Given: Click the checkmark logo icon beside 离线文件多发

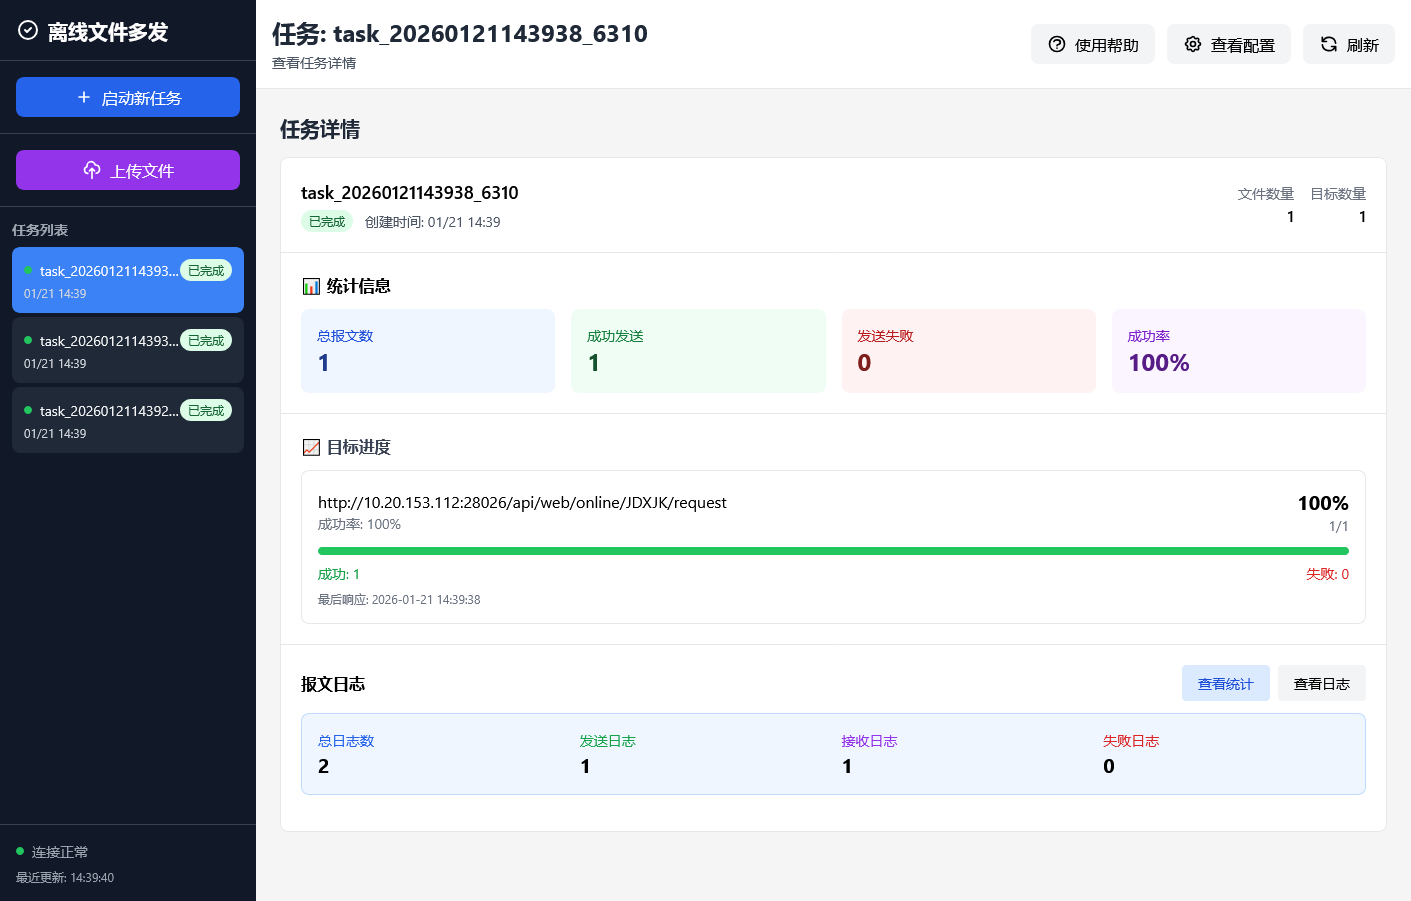Looking at the screenshot, I should coord(28,31).
